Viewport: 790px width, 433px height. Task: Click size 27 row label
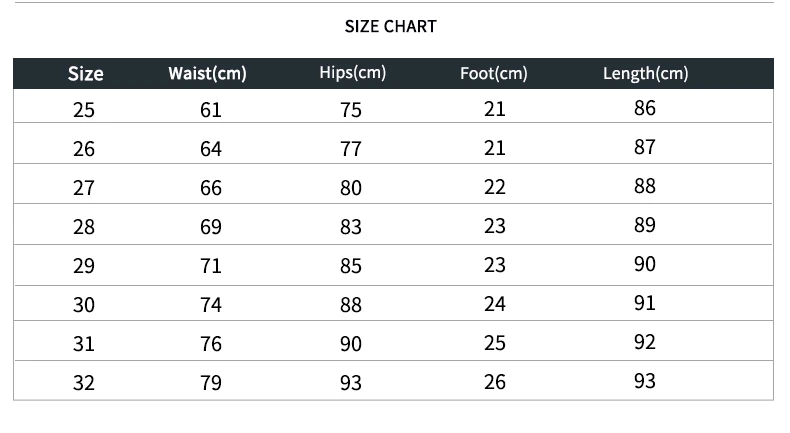tap(84, 188)
